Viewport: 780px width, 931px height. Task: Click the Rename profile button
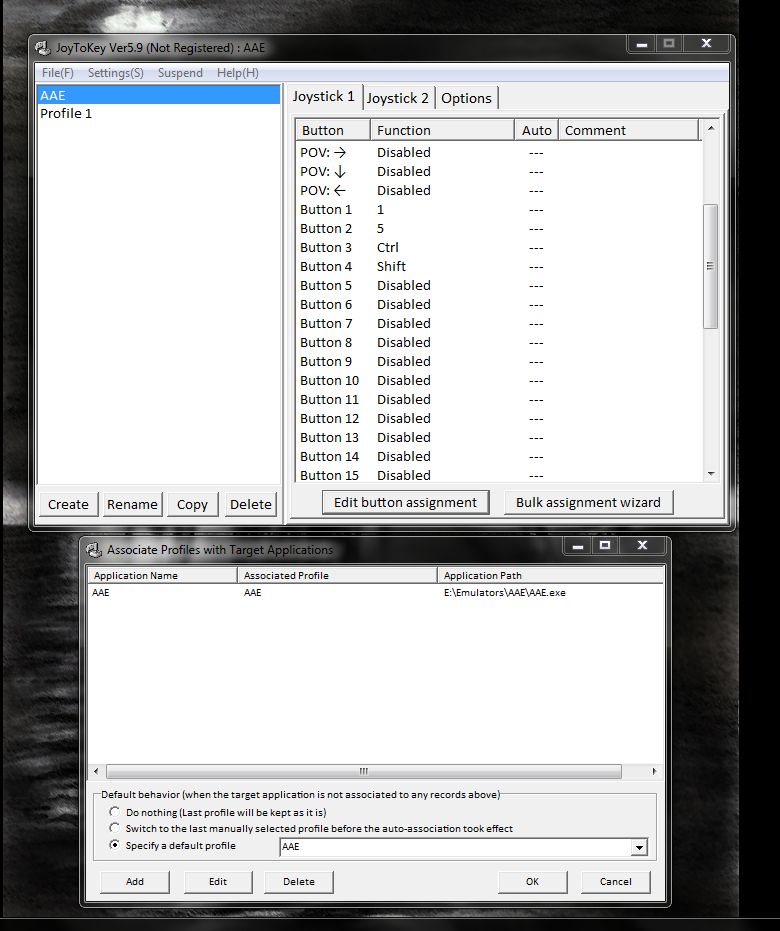click(132, 504)
